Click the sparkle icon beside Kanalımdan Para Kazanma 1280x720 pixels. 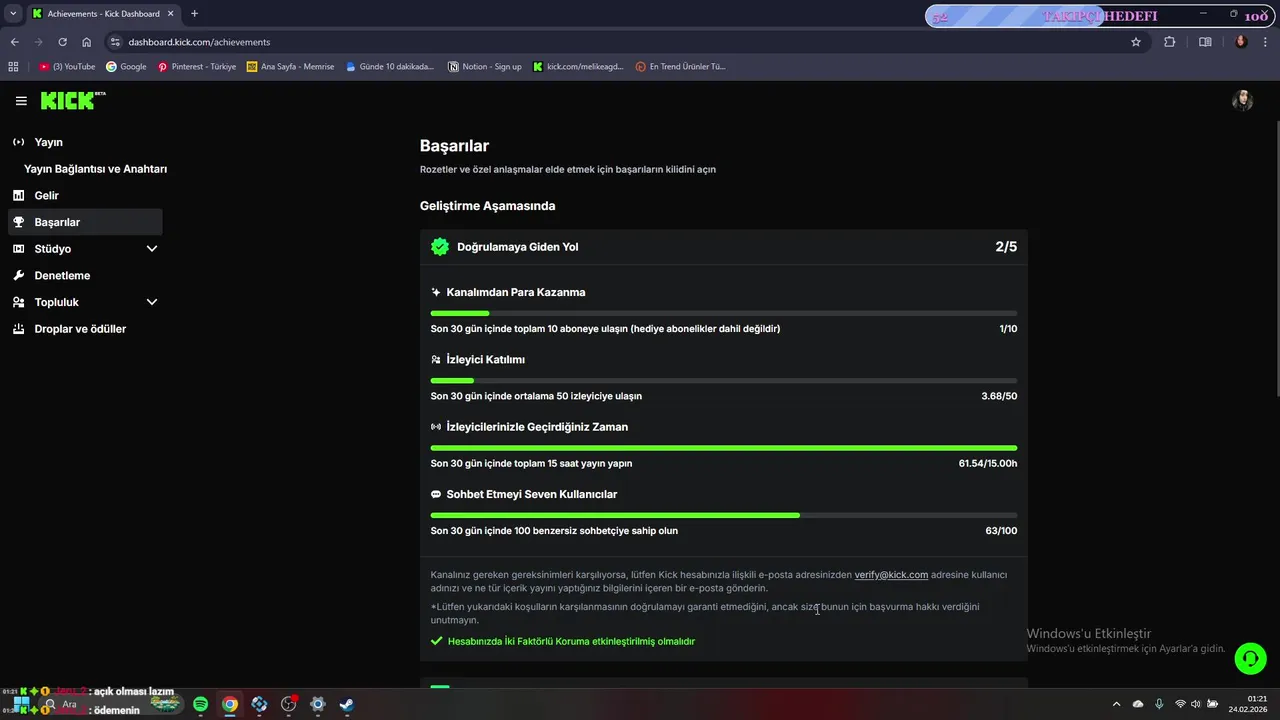436,293
